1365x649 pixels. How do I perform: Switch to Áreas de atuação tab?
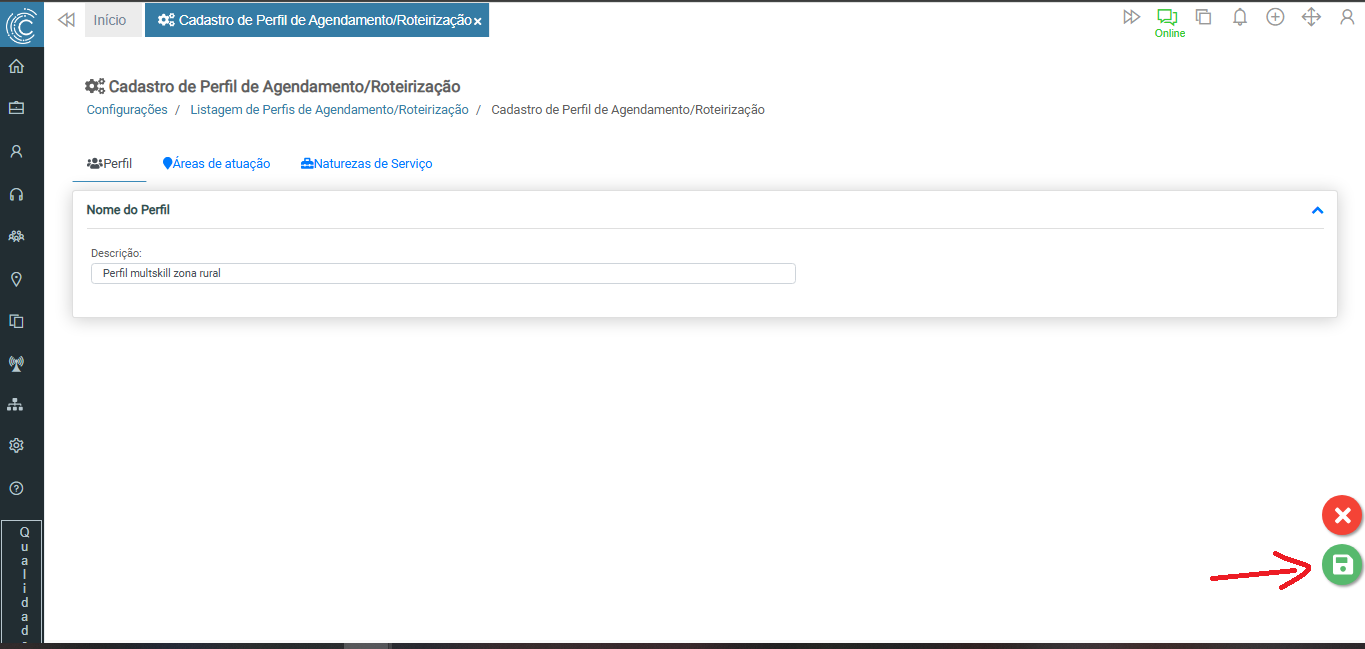[x=217, y=164]
